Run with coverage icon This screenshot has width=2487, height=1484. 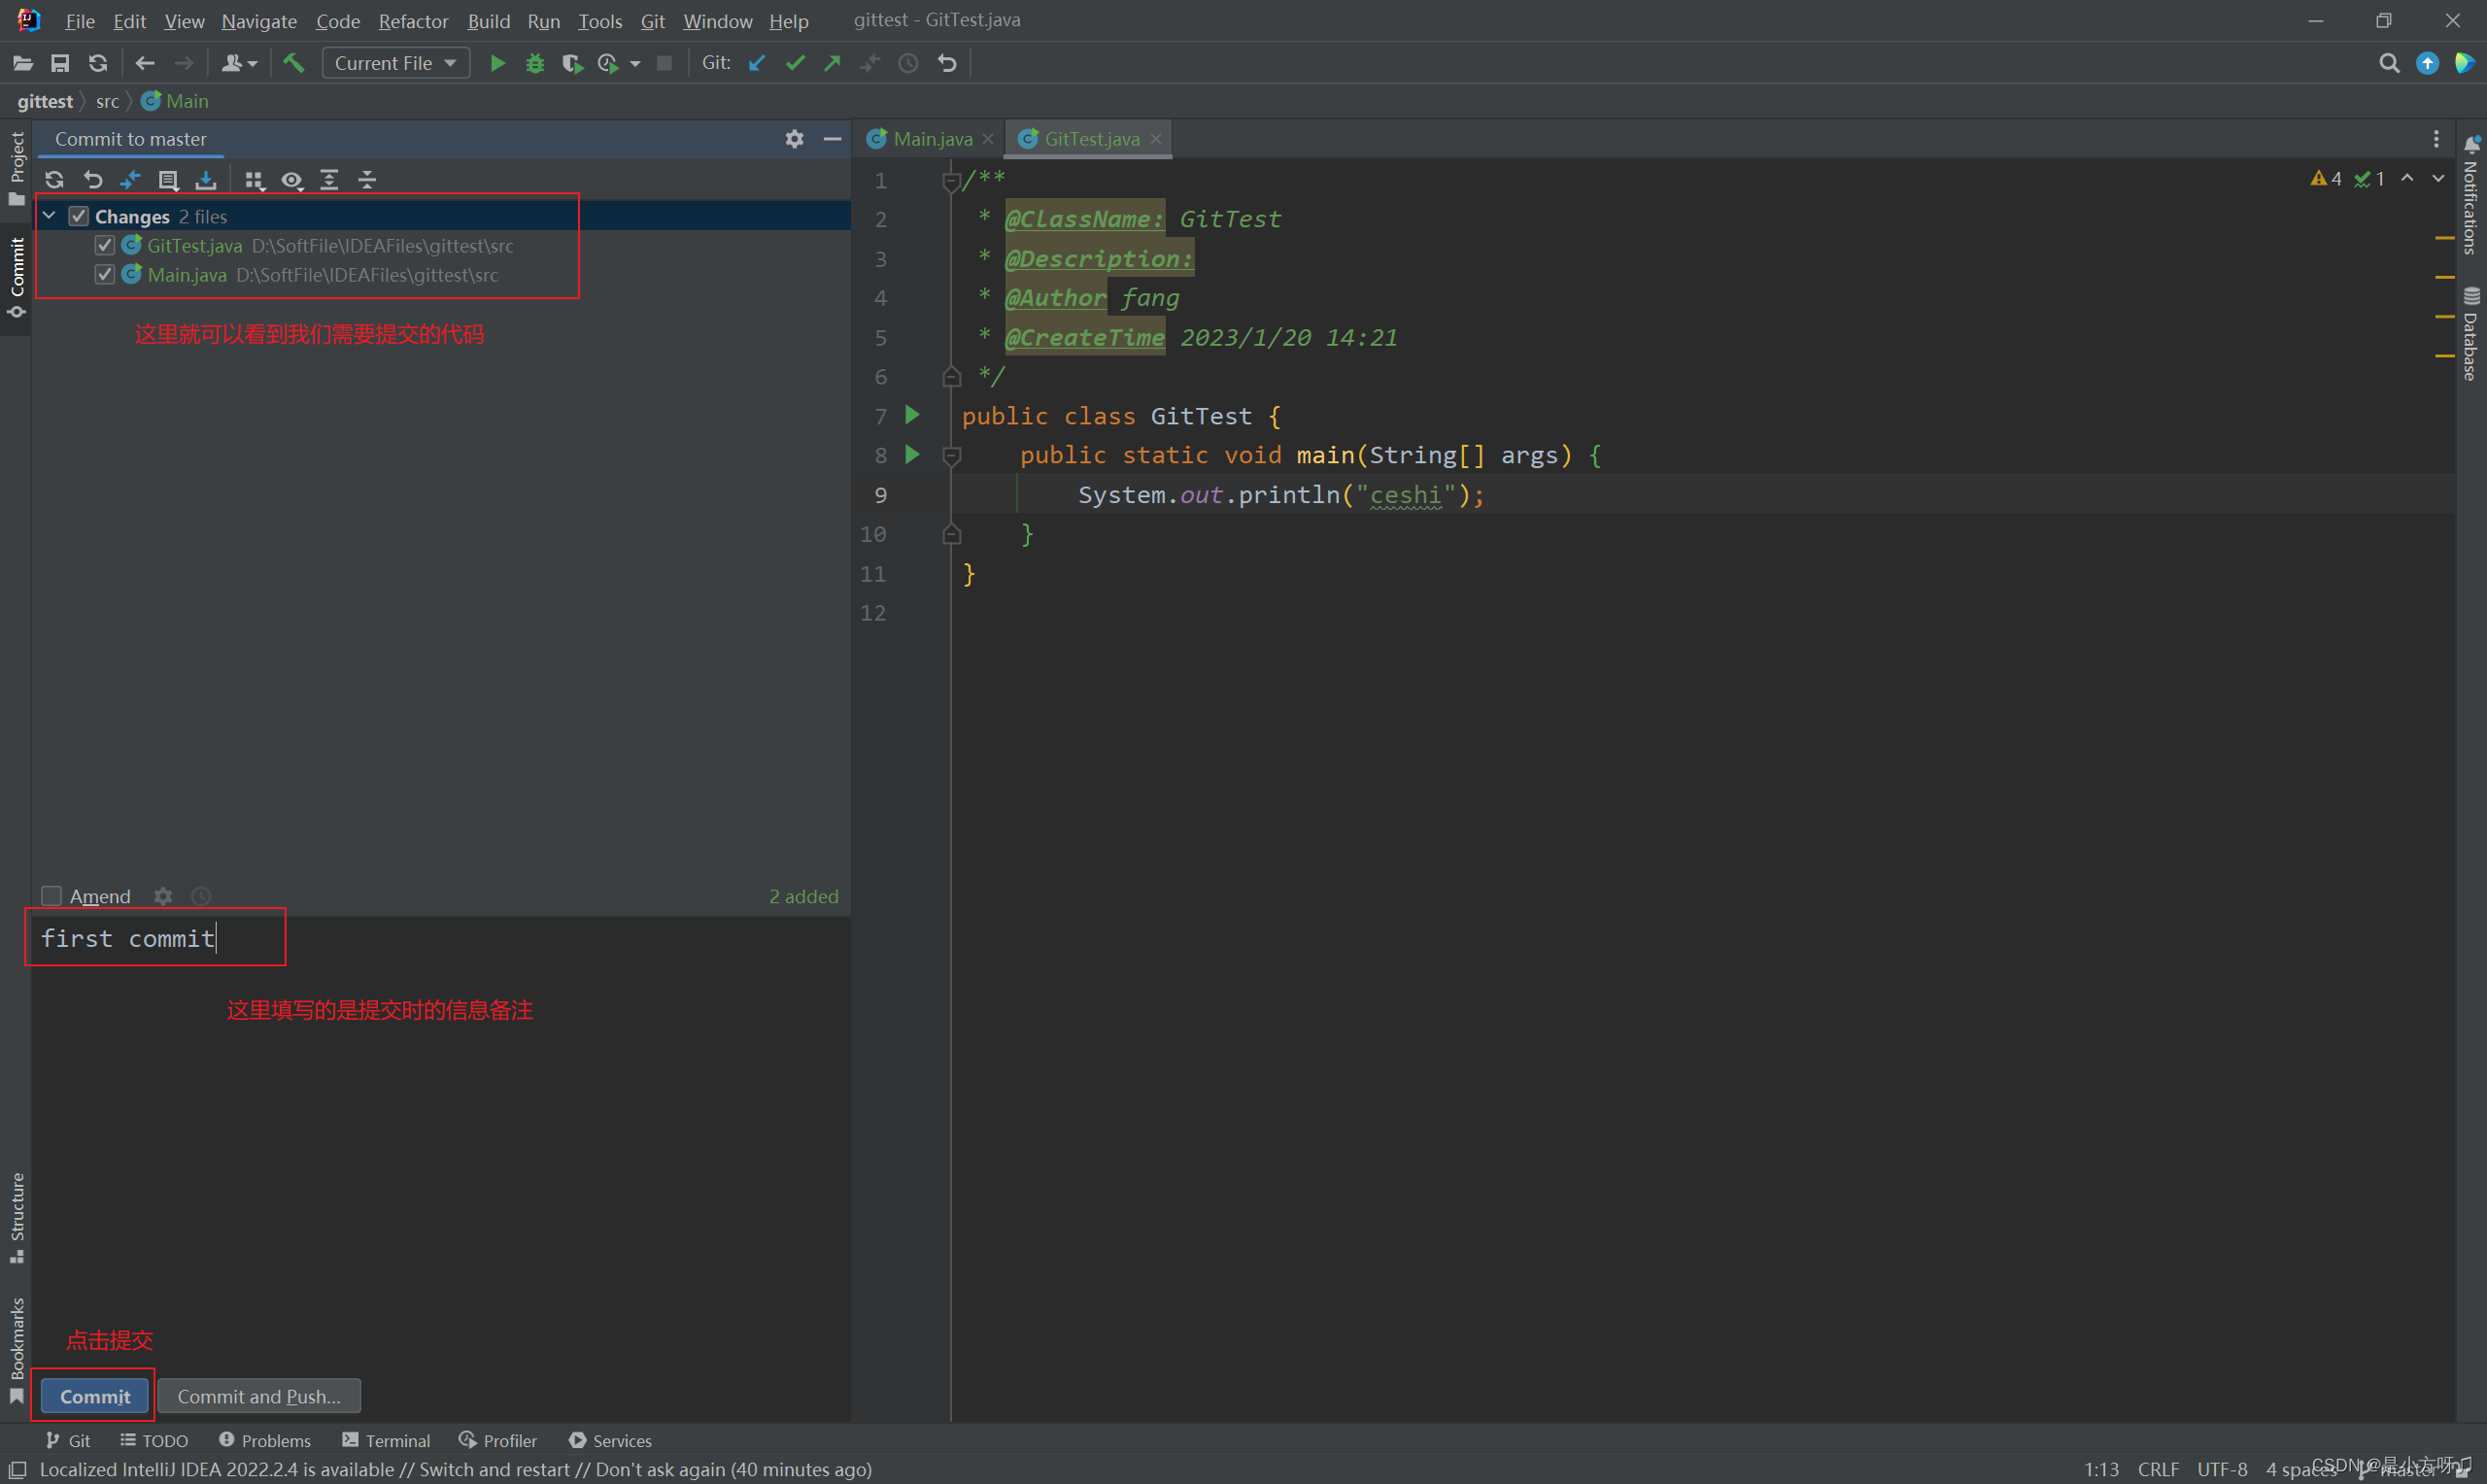click(x=572, y=63)
